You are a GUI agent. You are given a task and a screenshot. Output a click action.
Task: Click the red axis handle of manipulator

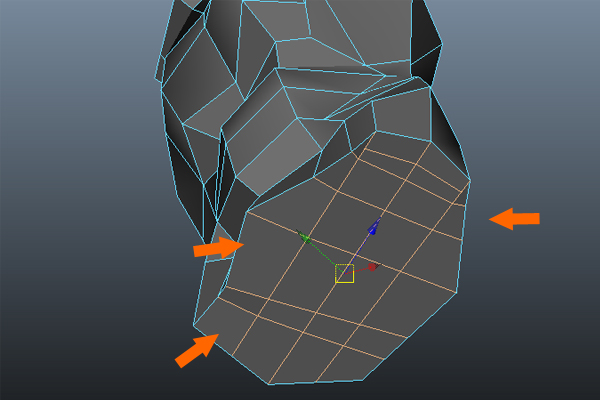tap(373, 266)
